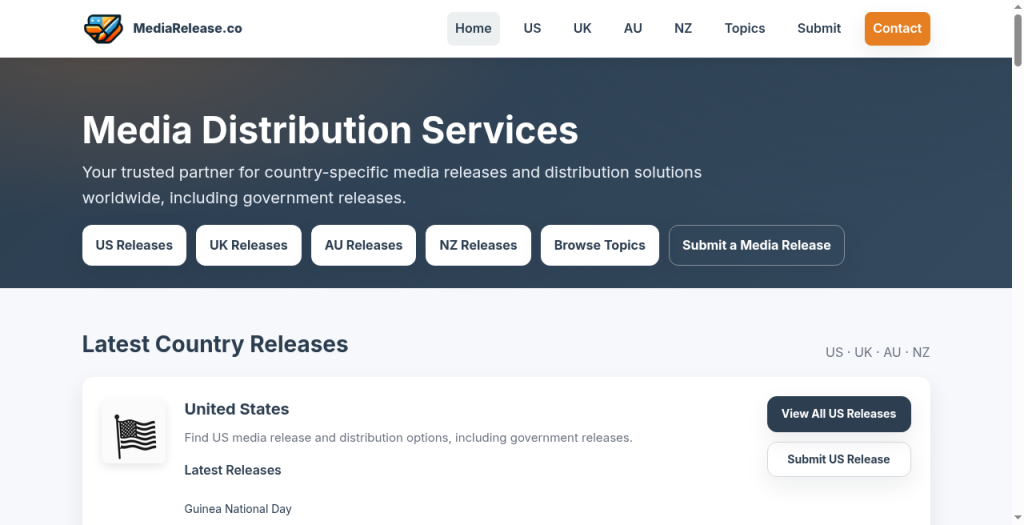Click the Submit US Release button
1024x525 pixels.
pos(839,460)
